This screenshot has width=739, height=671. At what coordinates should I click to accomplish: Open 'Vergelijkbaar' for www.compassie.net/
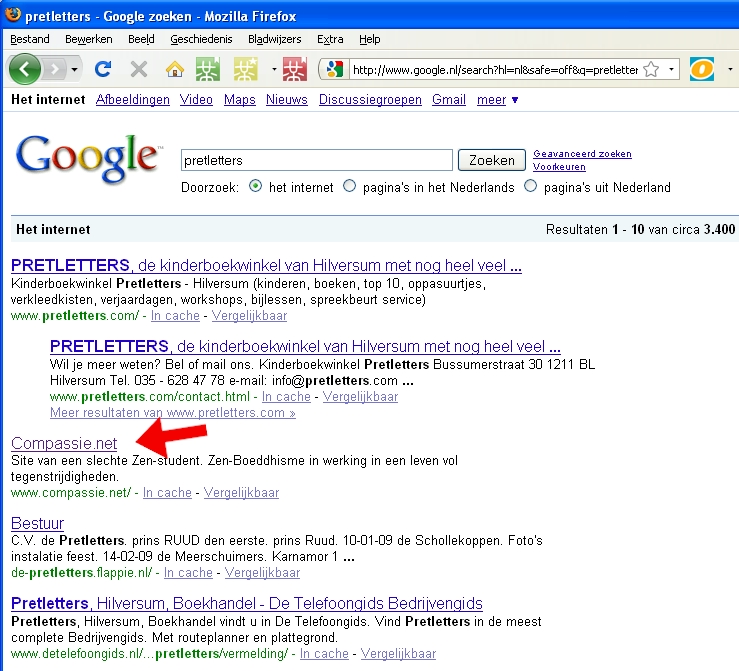click(241, 492)
